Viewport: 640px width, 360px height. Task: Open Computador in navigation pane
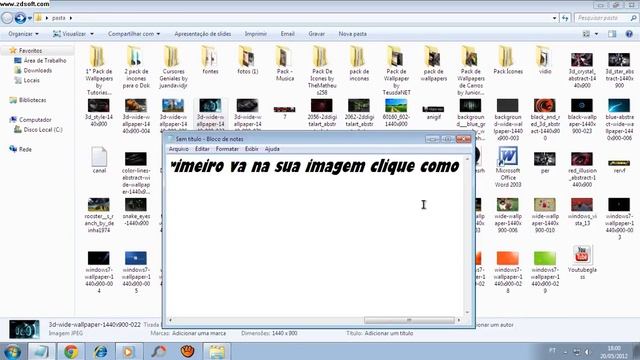click(35, 120)
